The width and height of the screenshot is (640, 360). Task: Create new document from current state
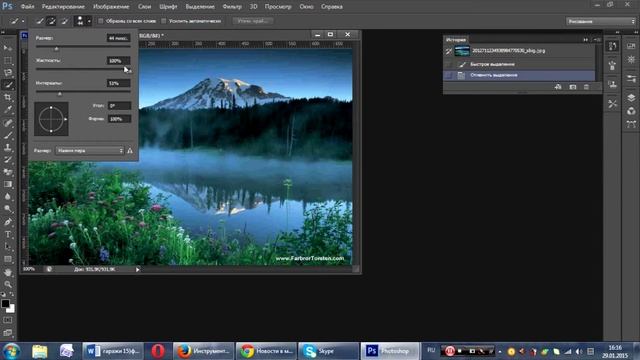[x=558, y=87]
